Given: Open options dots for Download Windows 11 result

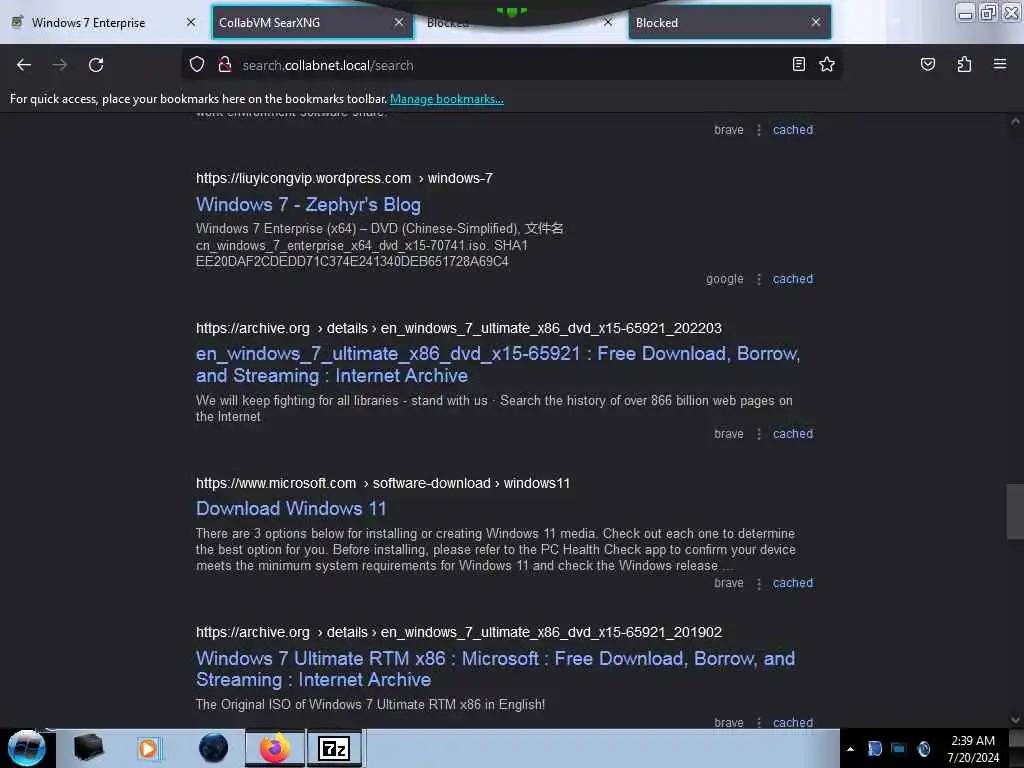Looking at the screenshot, I should (x=758, y=583).
